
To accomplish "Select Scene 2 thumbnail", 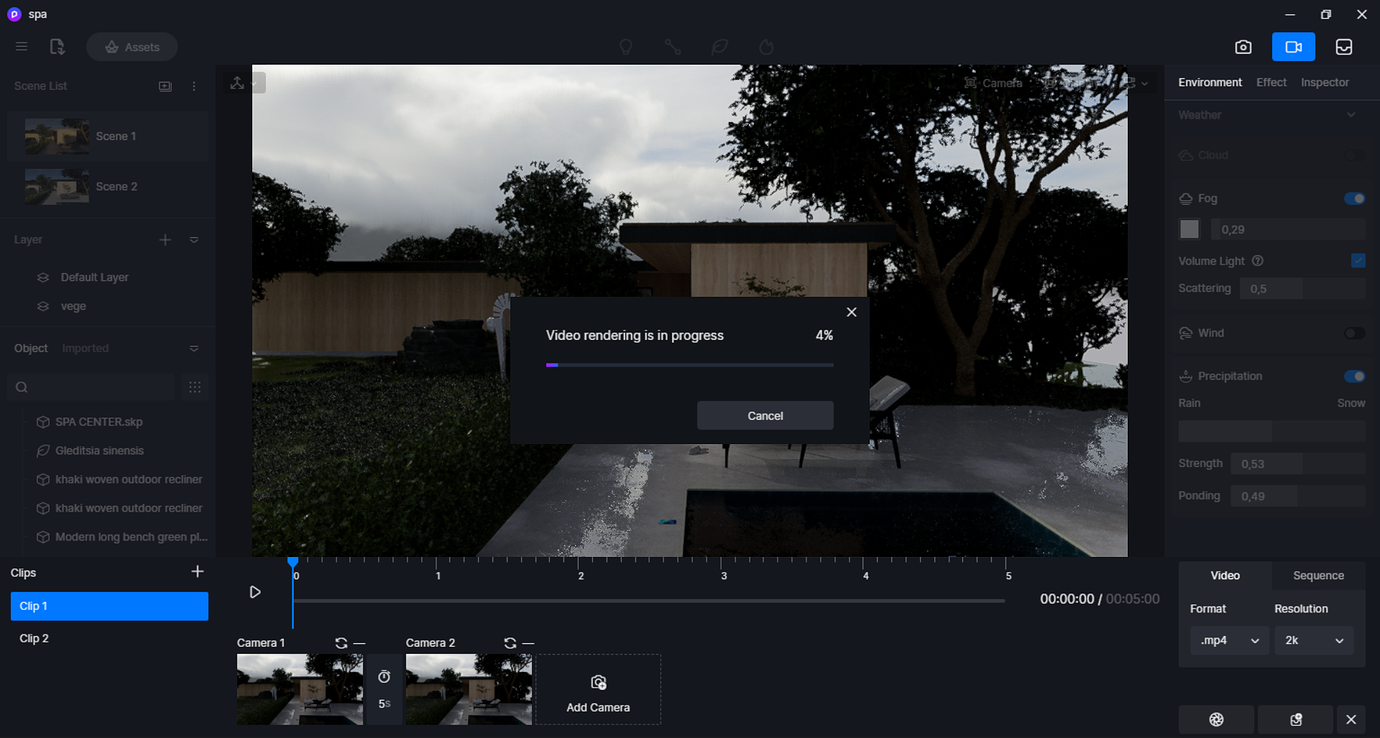I will click(57, 187).
